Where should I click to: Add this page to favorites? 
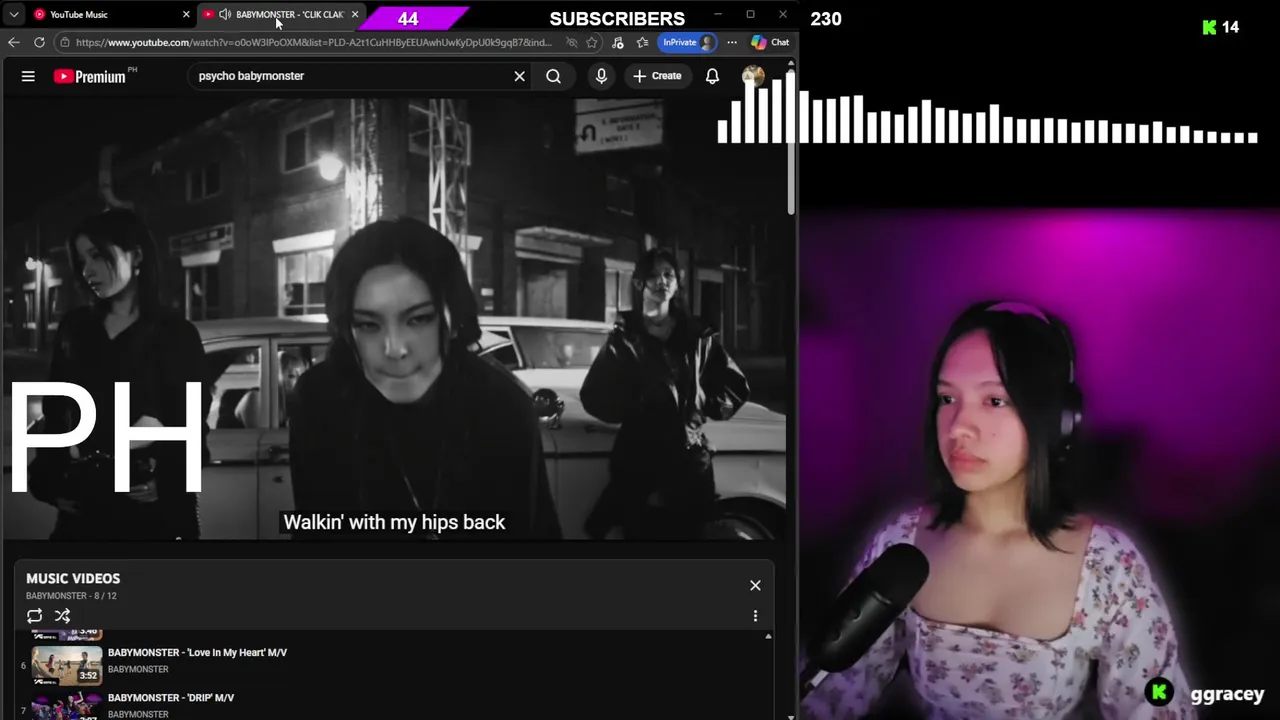[592, 42]
